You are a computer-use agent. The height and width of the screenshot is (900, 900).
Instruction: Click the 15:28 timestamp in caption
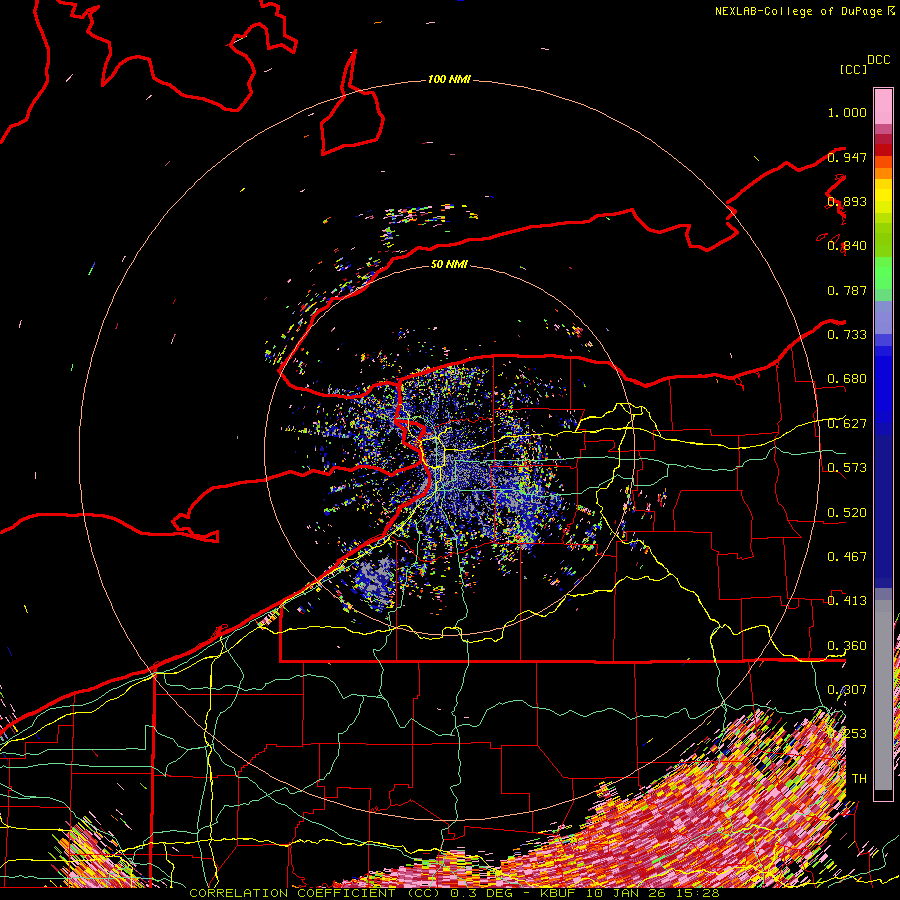pyautogui.click(x=699, y=893)
